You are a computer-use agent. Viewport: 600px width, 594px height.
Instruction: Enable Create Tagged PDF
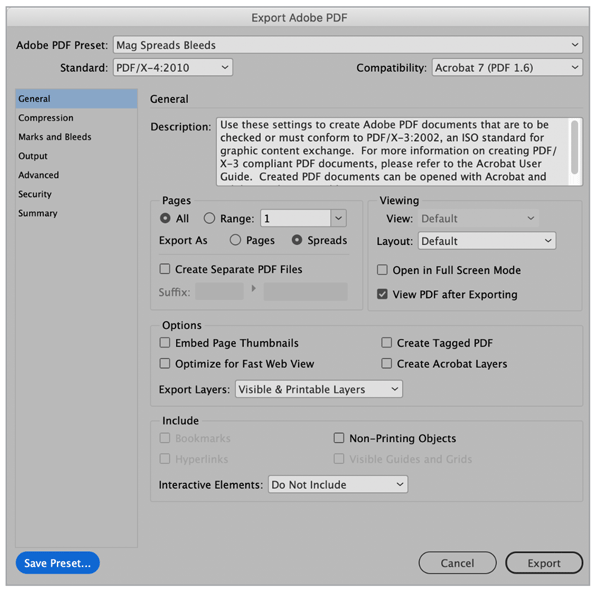coord(386,343)
